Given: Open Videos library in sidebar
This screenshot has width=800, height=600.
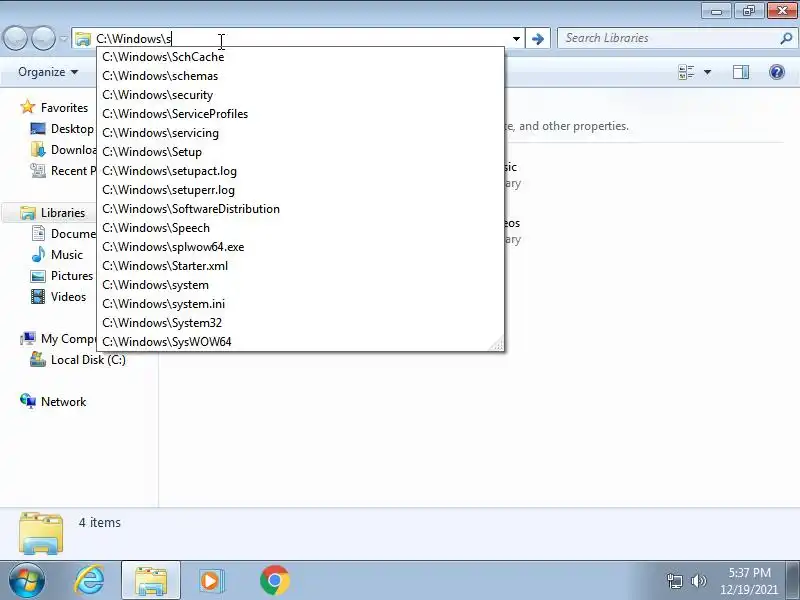Looking at the screenshot, I should [68, 296].
